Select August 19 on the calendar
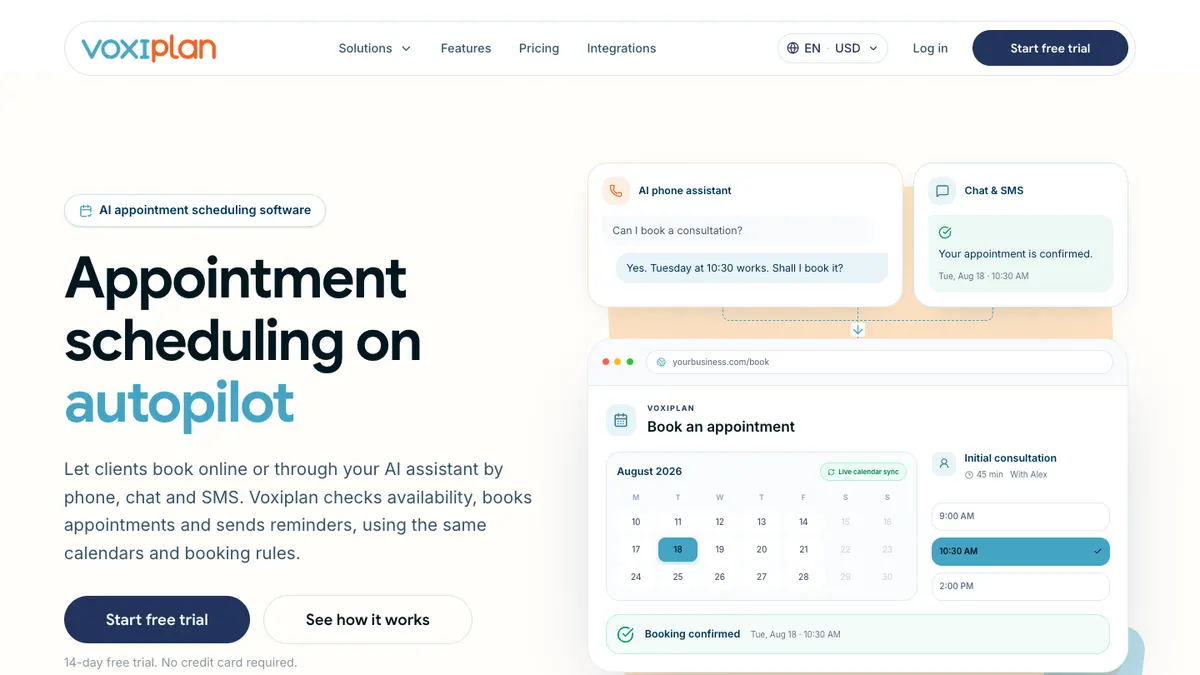The width and height of the screenshot is (1200, 675). [x=720, y=549]
